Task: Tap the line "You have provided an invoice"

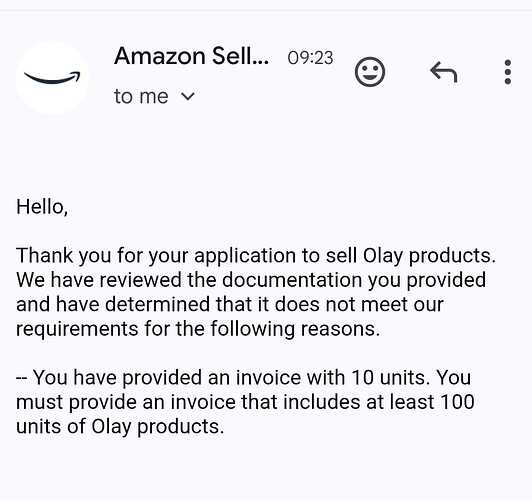Action: pos(244,378)
